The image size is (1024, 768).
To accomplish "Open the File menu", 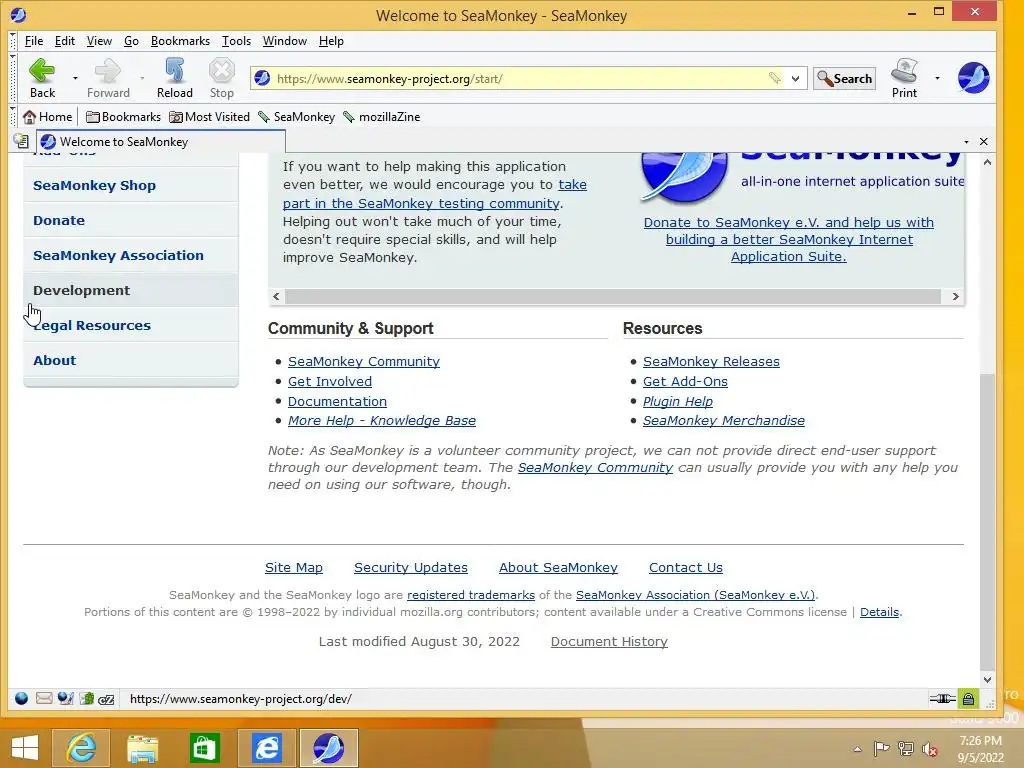I will (34, 41).
